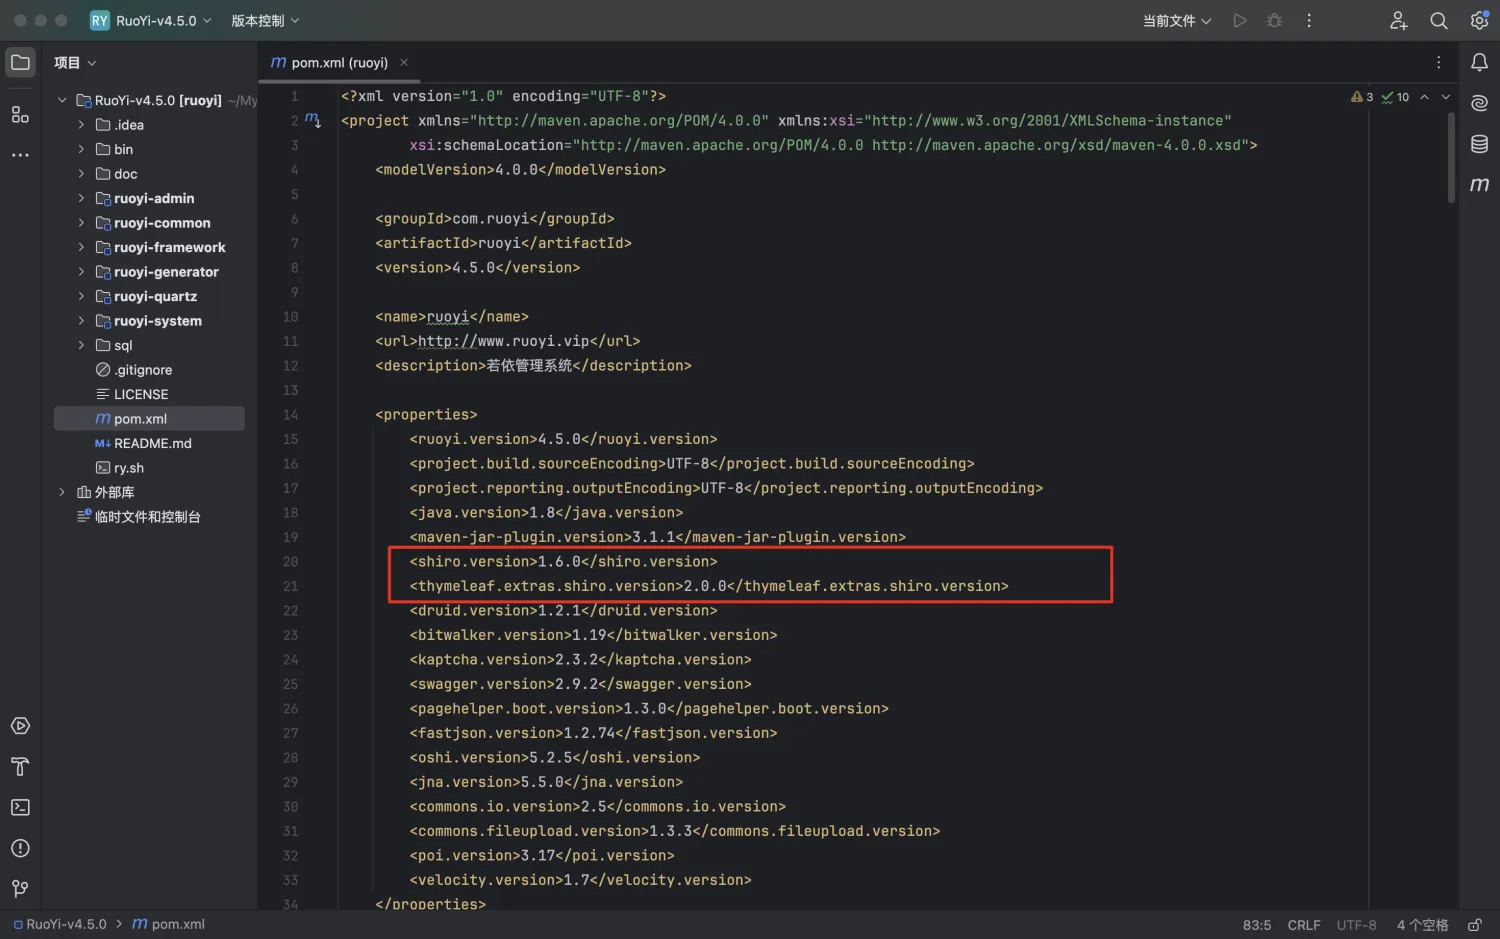Select the .gitignore file
This screenshot has height=939, width=1500.
(x=142, y=370)
